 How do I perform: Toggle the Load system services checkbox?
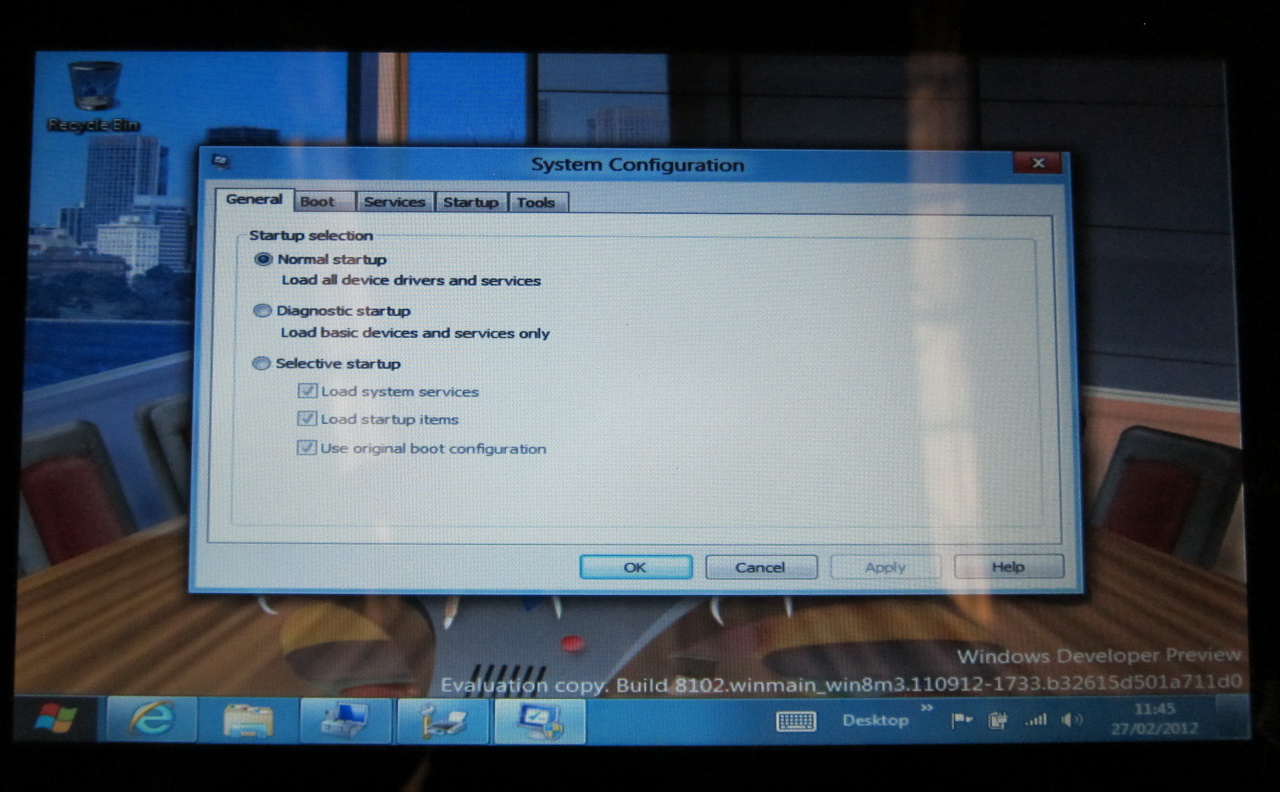point(307,391)
